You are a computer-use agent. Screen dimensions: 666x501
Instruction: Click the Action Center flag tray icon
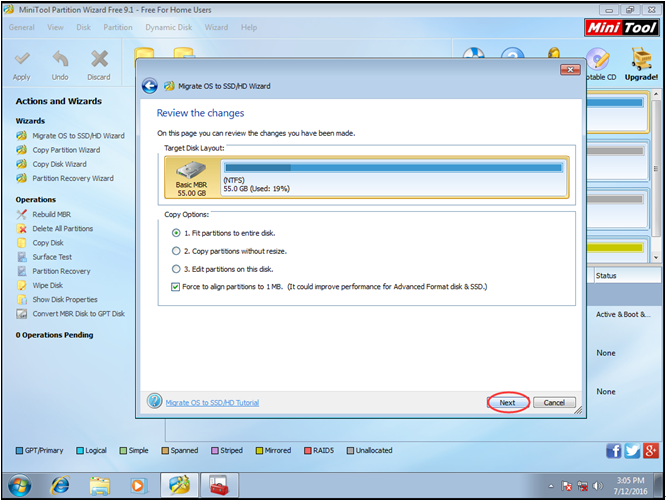pos(566,486)
